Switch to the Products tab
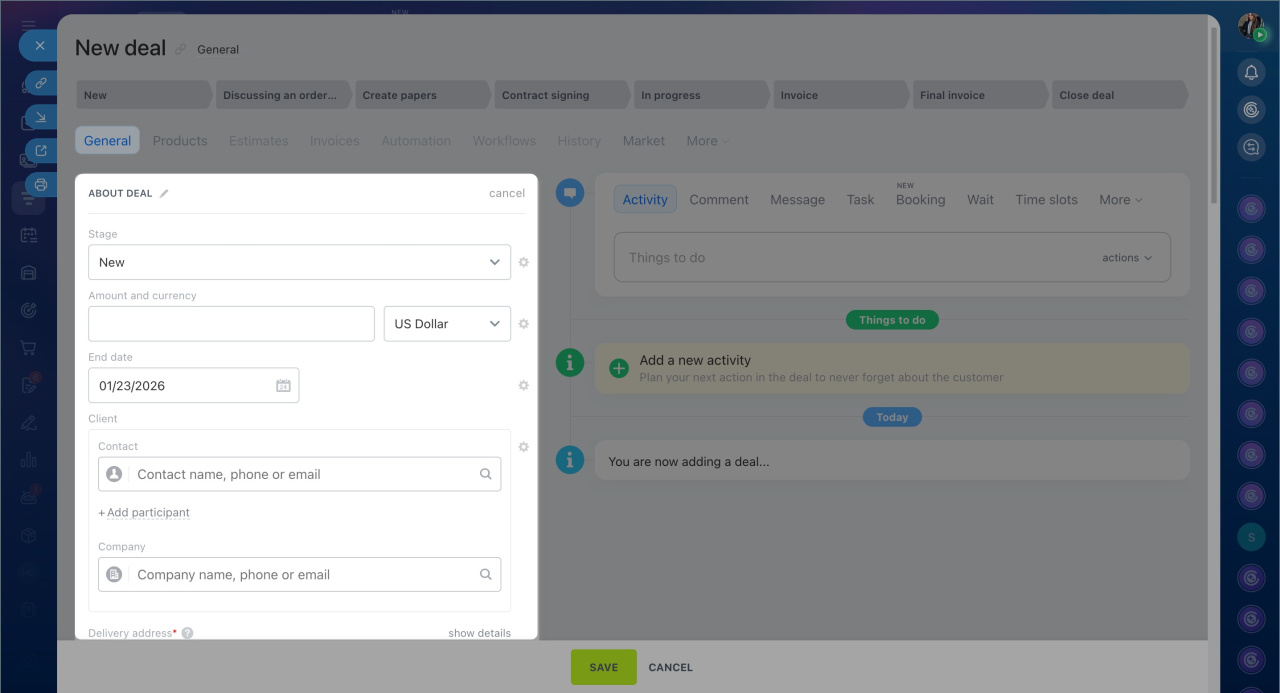This screenshot has width=1280, height=693. coord(180,141)
